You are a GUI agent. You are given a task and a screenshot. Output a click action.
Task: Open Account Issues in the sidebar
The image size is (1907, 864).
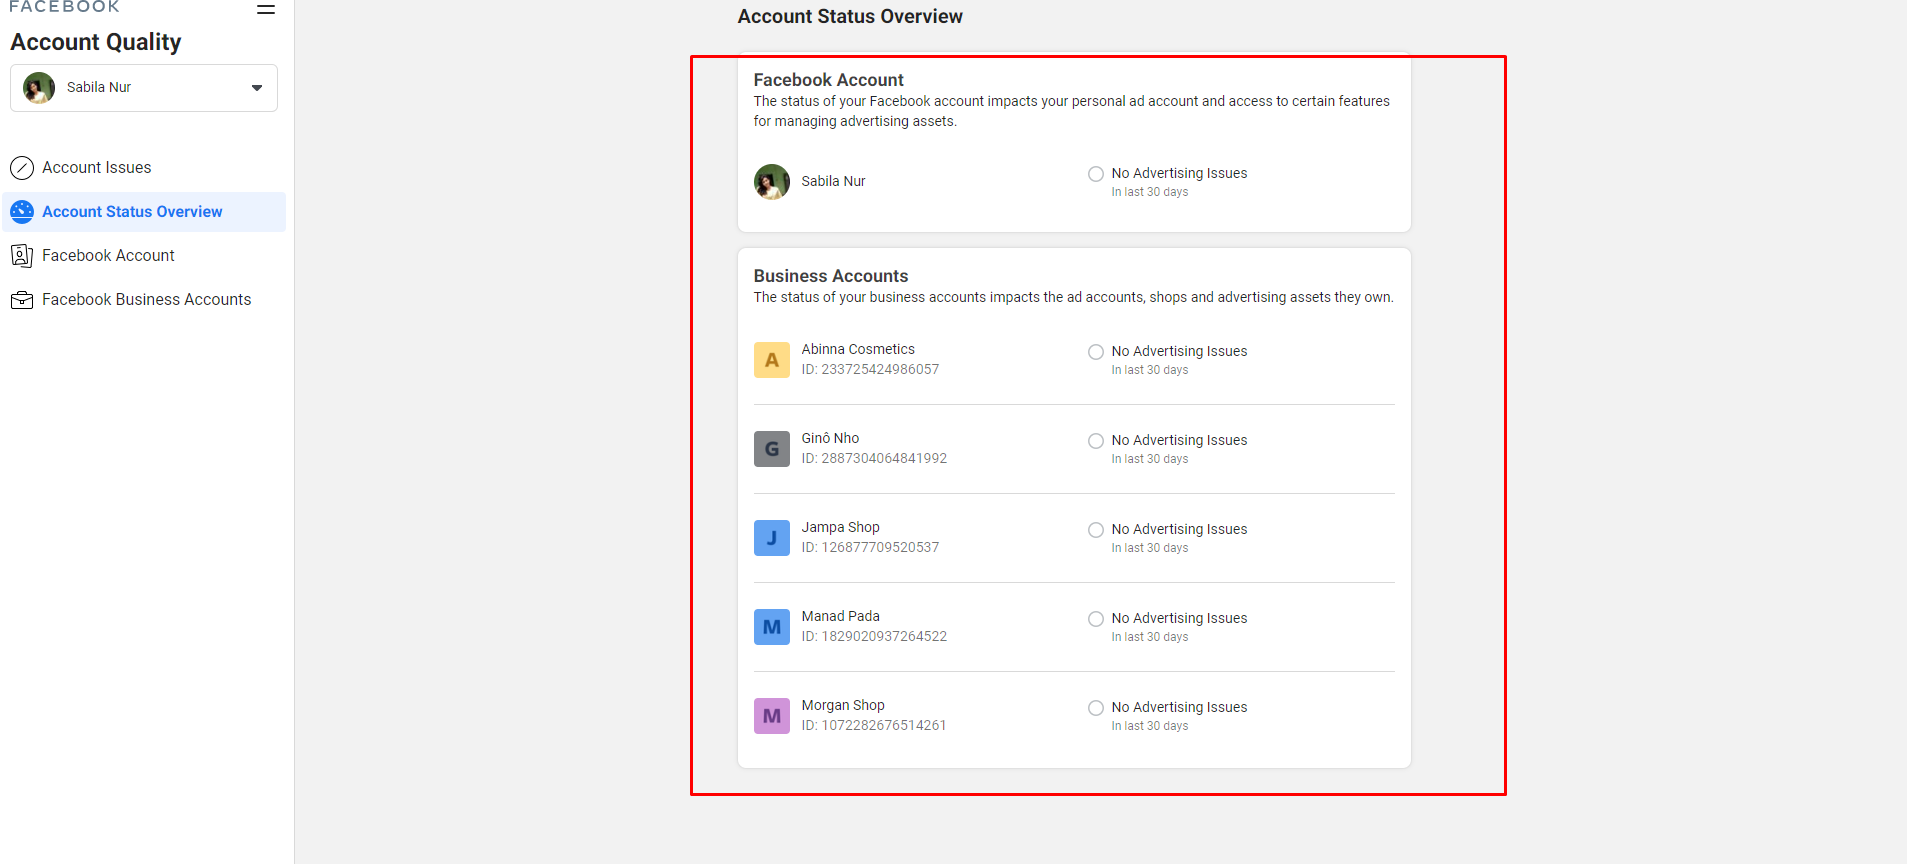(x=97, y=168)
